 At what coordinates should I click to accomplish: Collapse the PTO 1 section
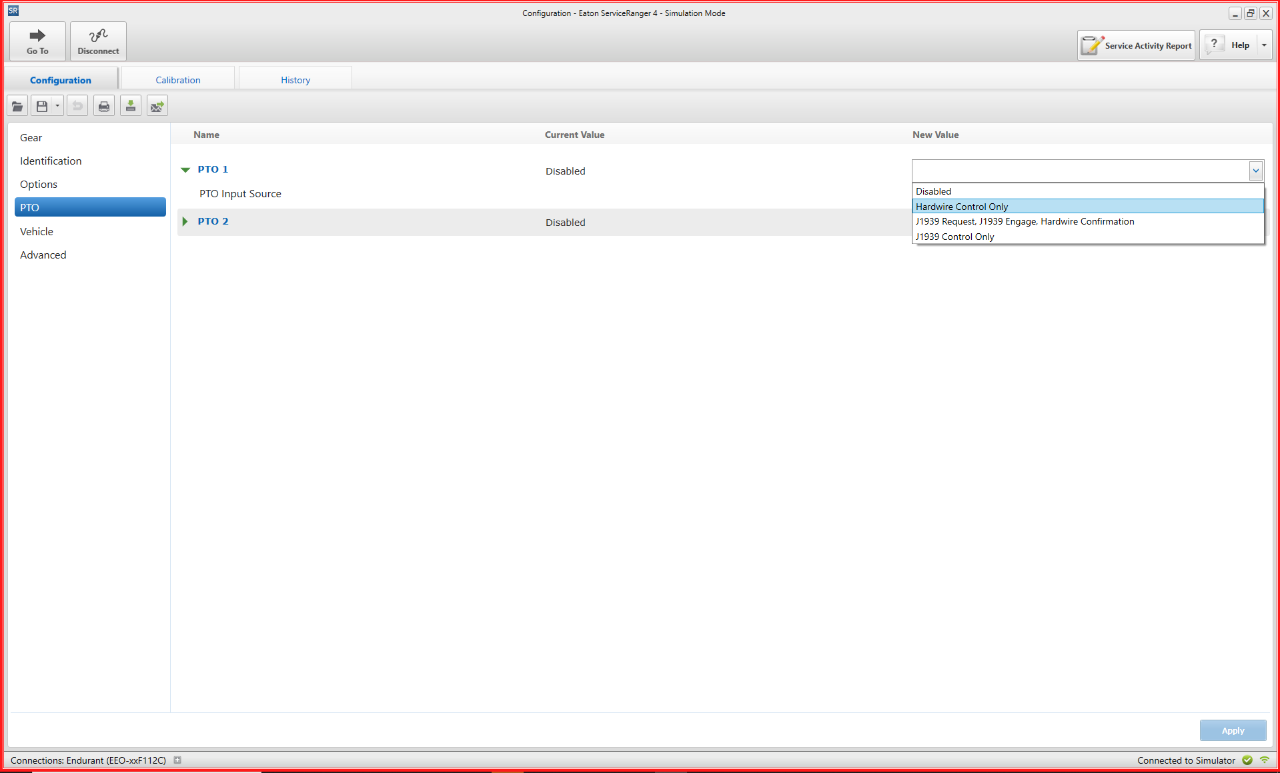pyautogui.click(x=185, y=170)
